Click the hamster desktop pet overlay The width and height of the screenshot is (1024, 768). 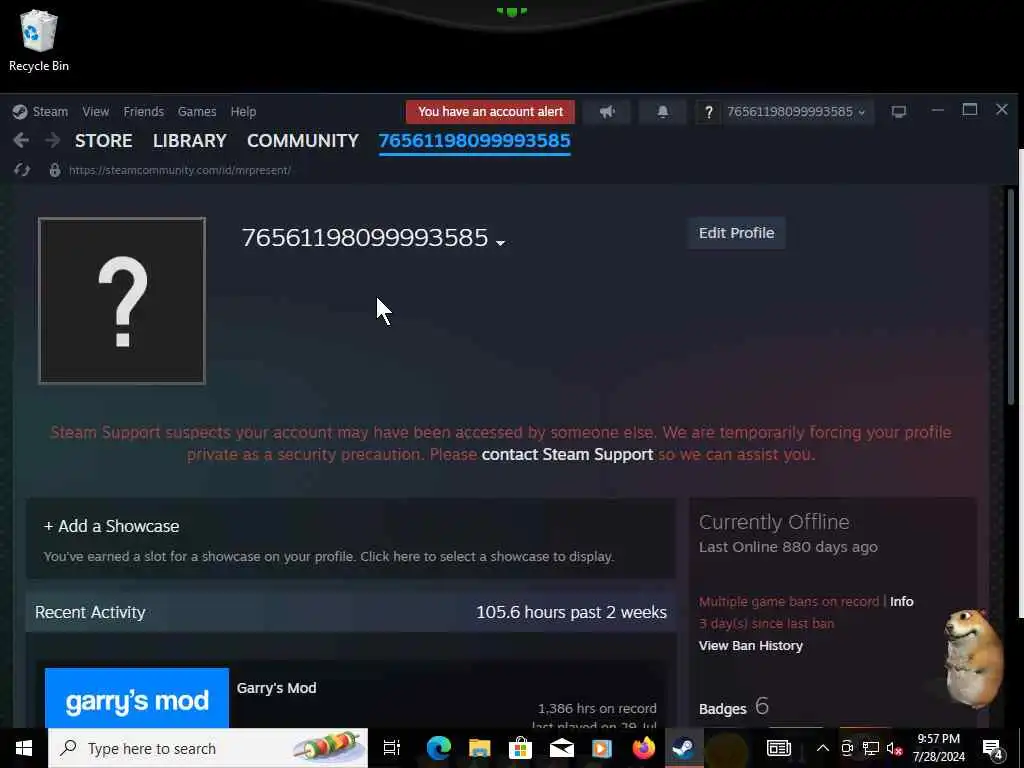point(973,658)
